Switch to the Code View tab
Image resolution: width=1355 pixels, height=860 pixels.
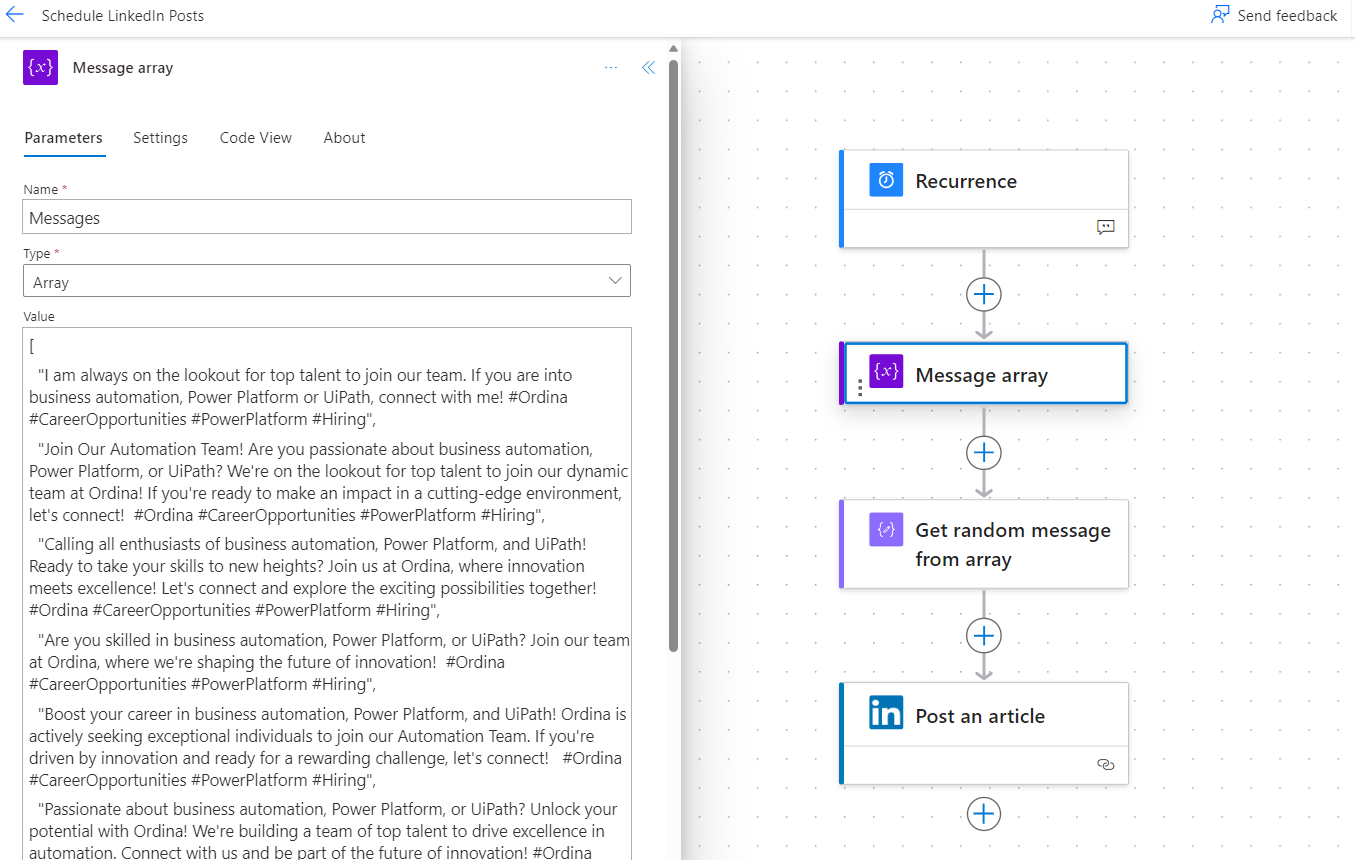click(x=256, y=138)
